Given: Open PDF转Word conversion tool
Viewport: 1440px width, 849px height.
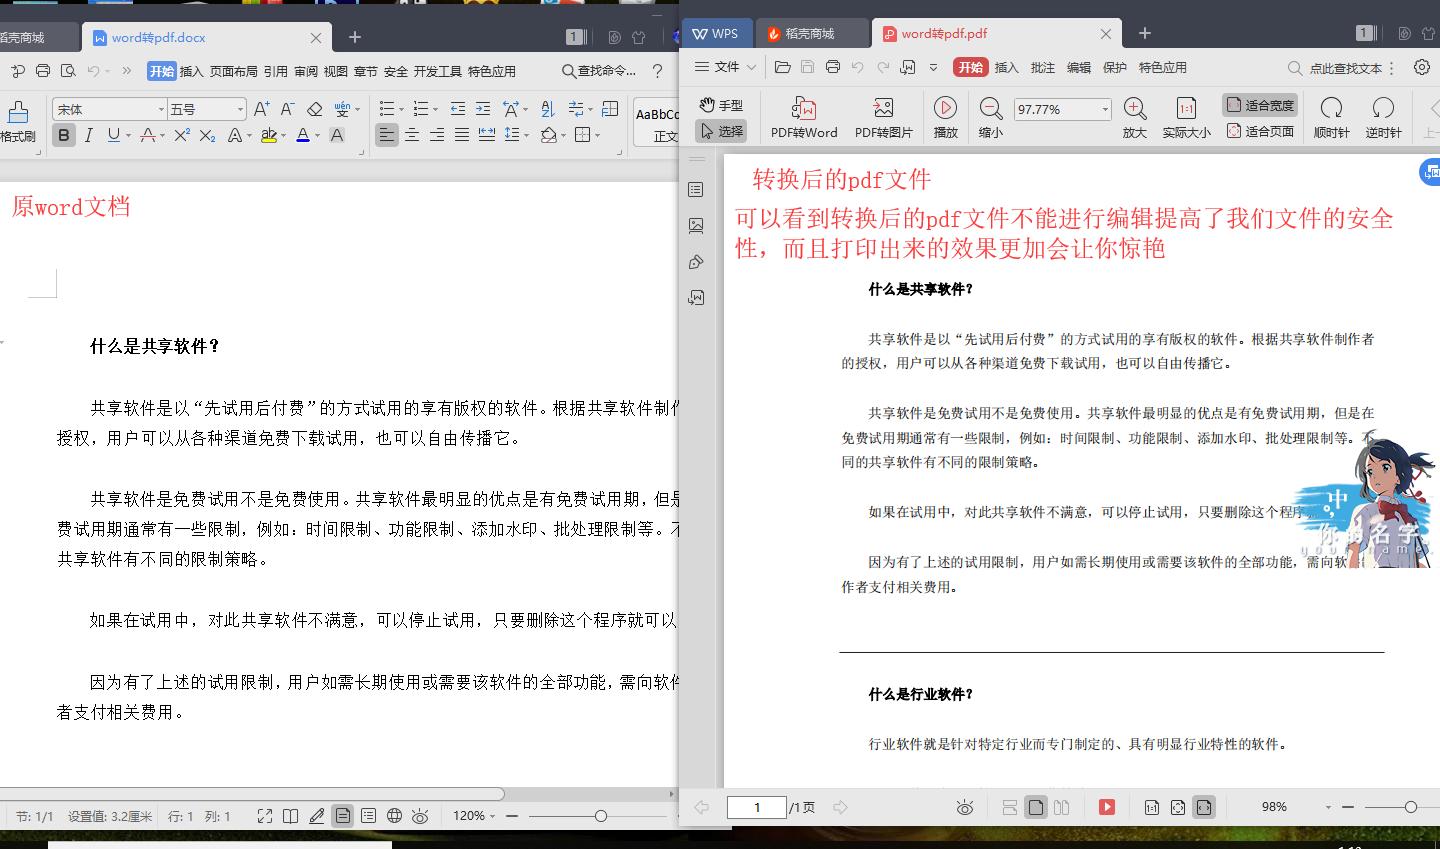Looking at the screenshot, I should pyautogui.click(x=803, y=117).
